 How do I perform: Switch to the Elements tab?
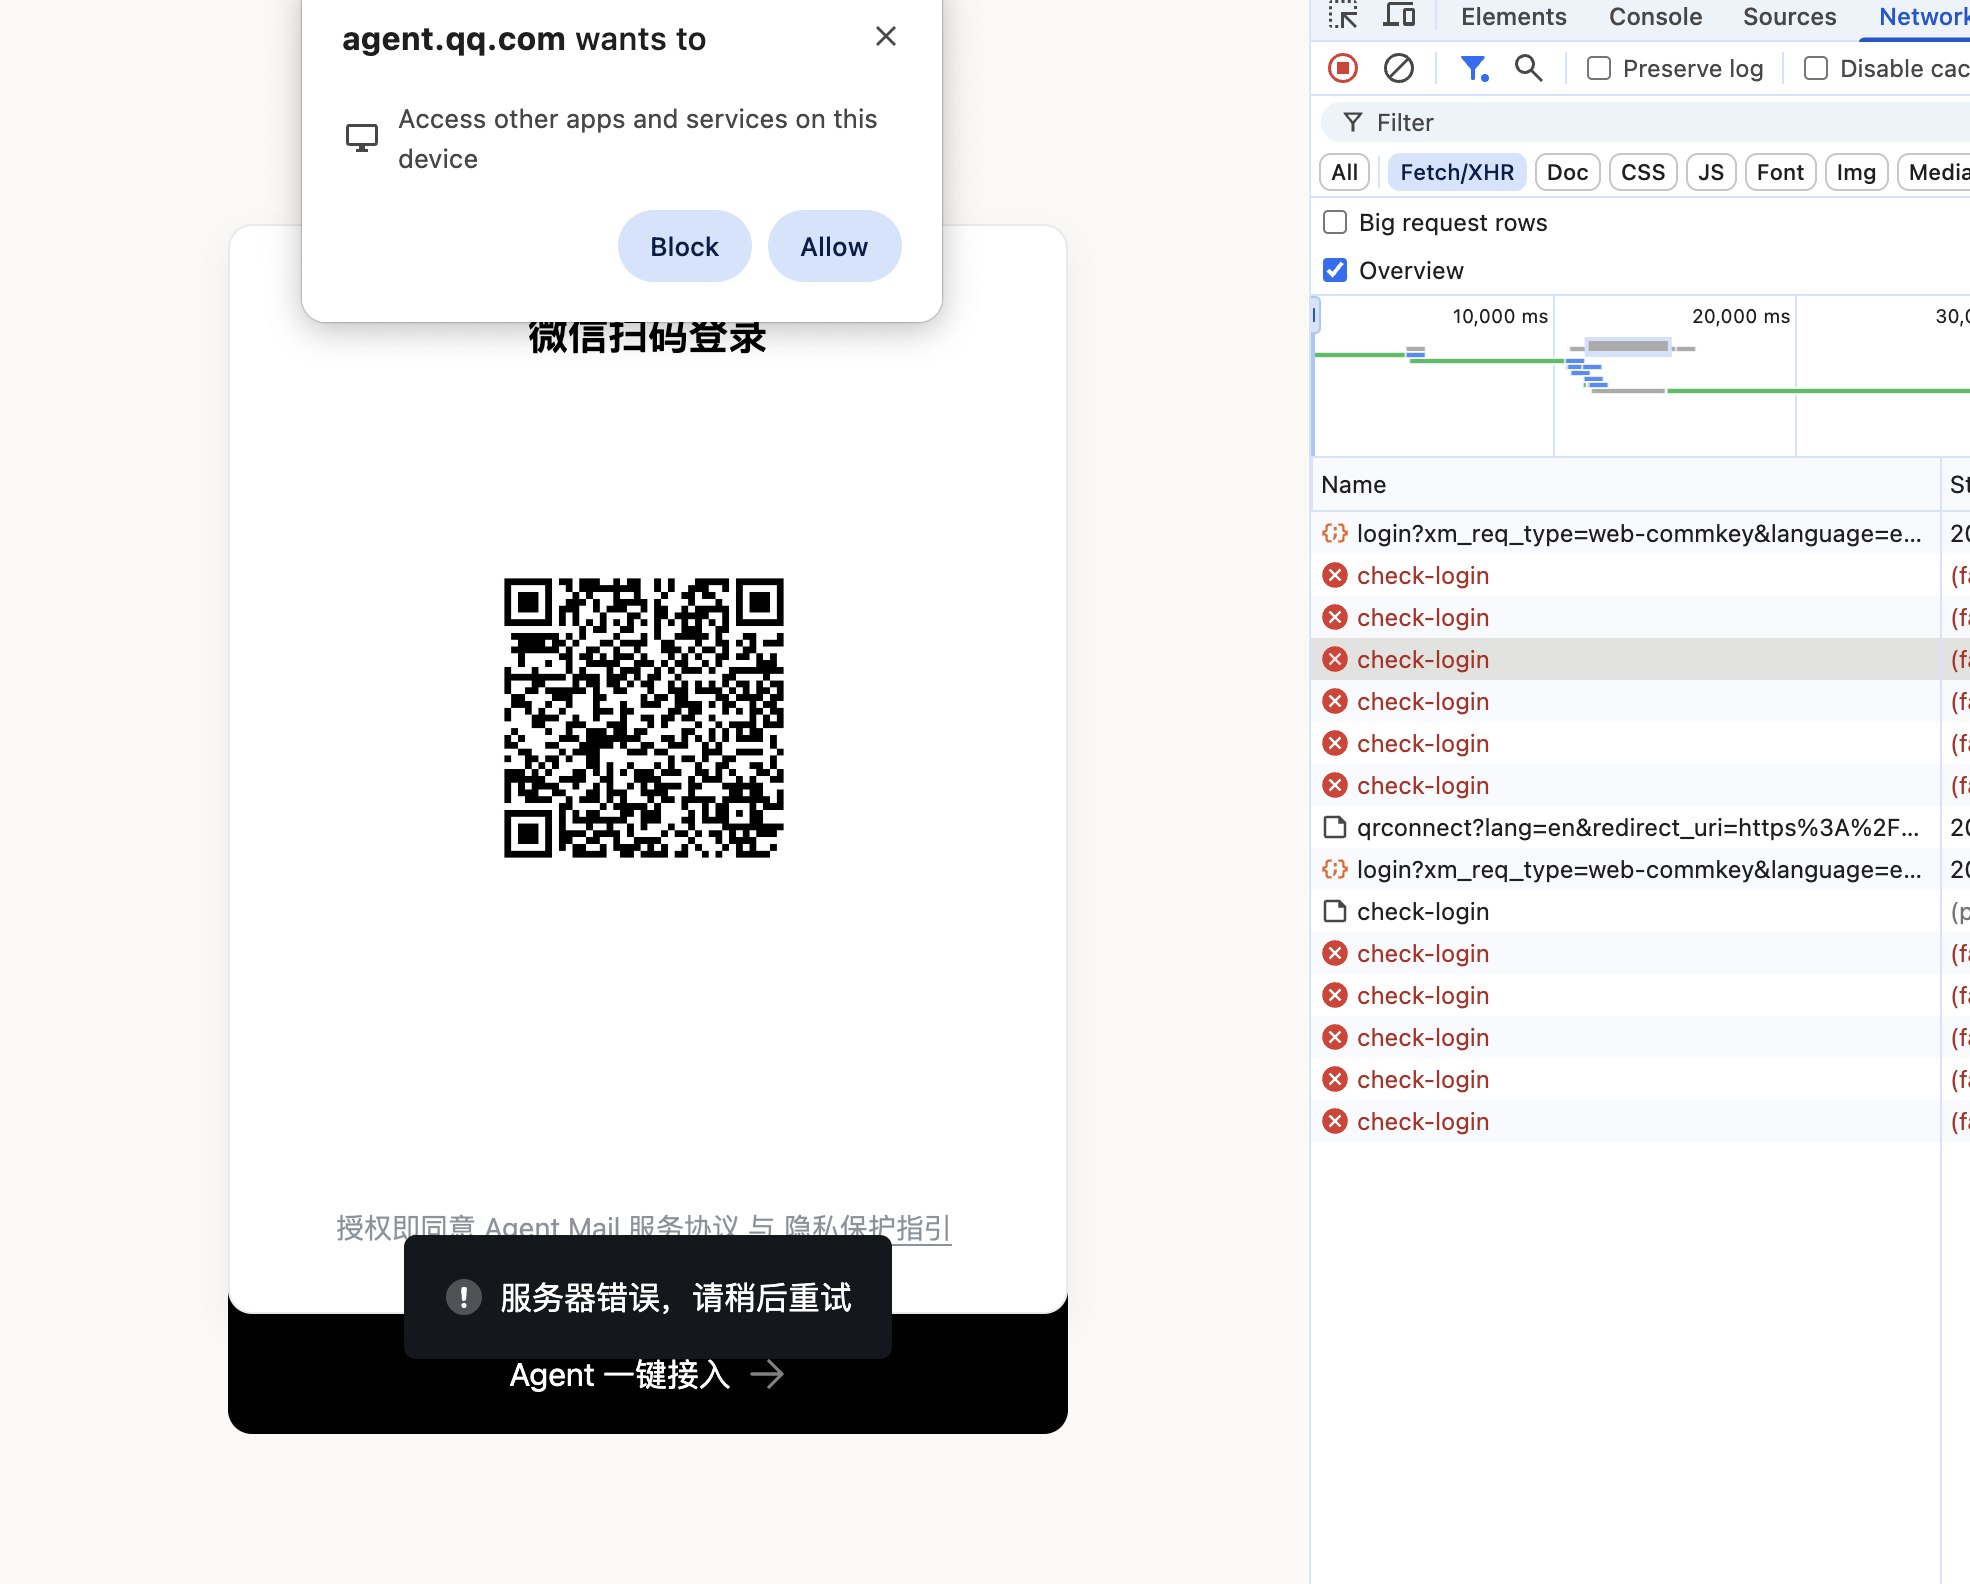point(1513,17)
